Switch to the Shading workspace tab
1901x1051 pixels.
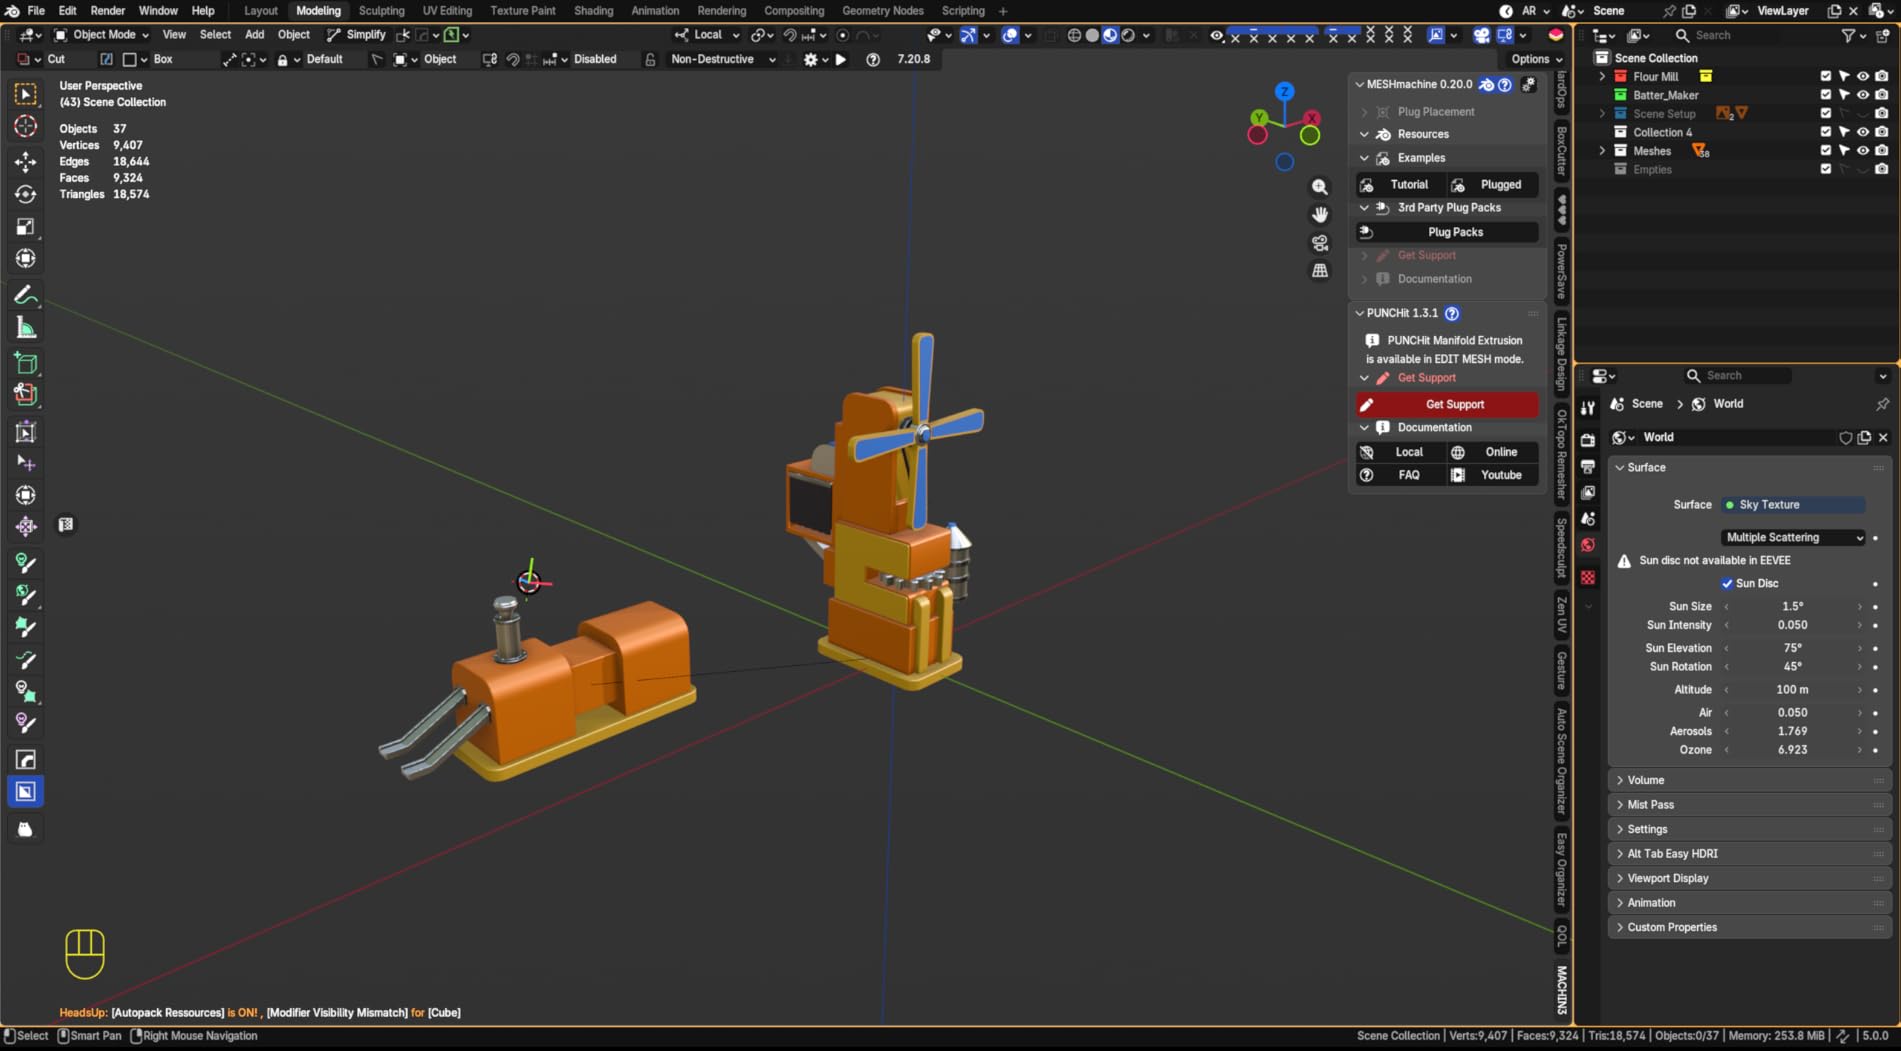(593, 11)
